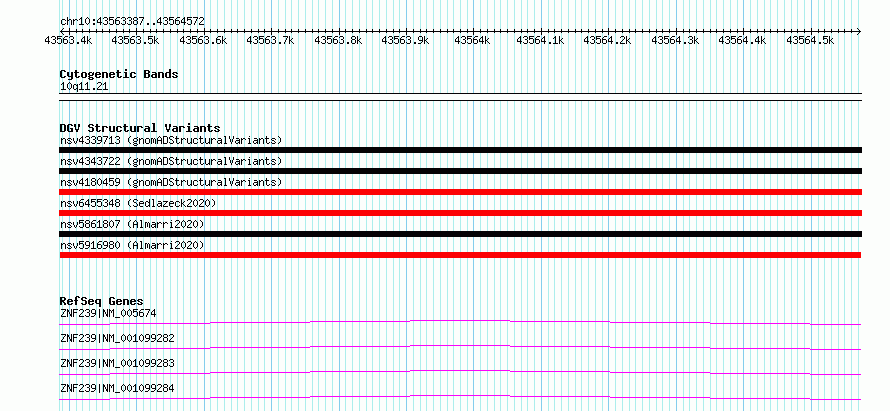This screenshot has height=411, width=890.
Task: Click the RefSeq Genes track title
Action: (x=102, y=301)
